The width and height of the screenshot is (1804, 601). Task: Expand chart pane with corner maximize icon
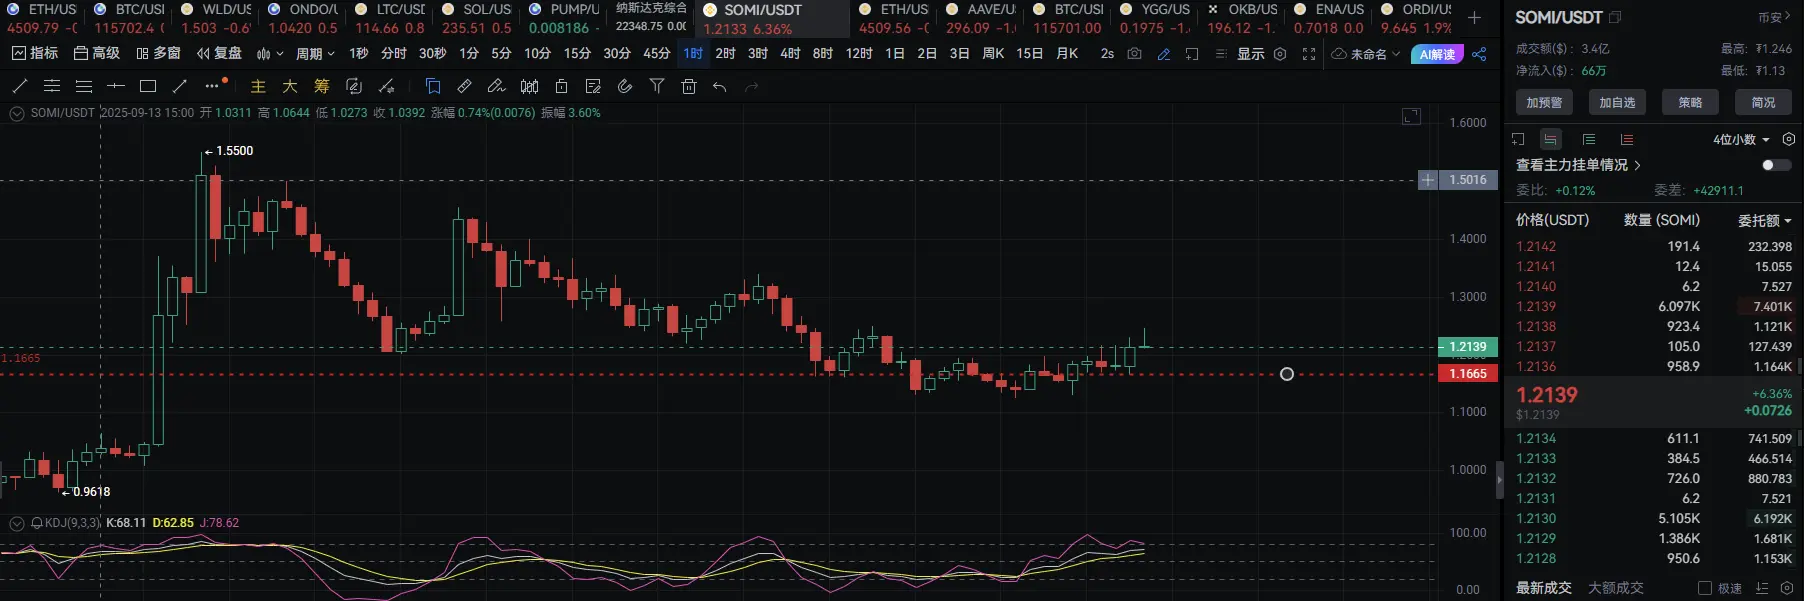1412,116
